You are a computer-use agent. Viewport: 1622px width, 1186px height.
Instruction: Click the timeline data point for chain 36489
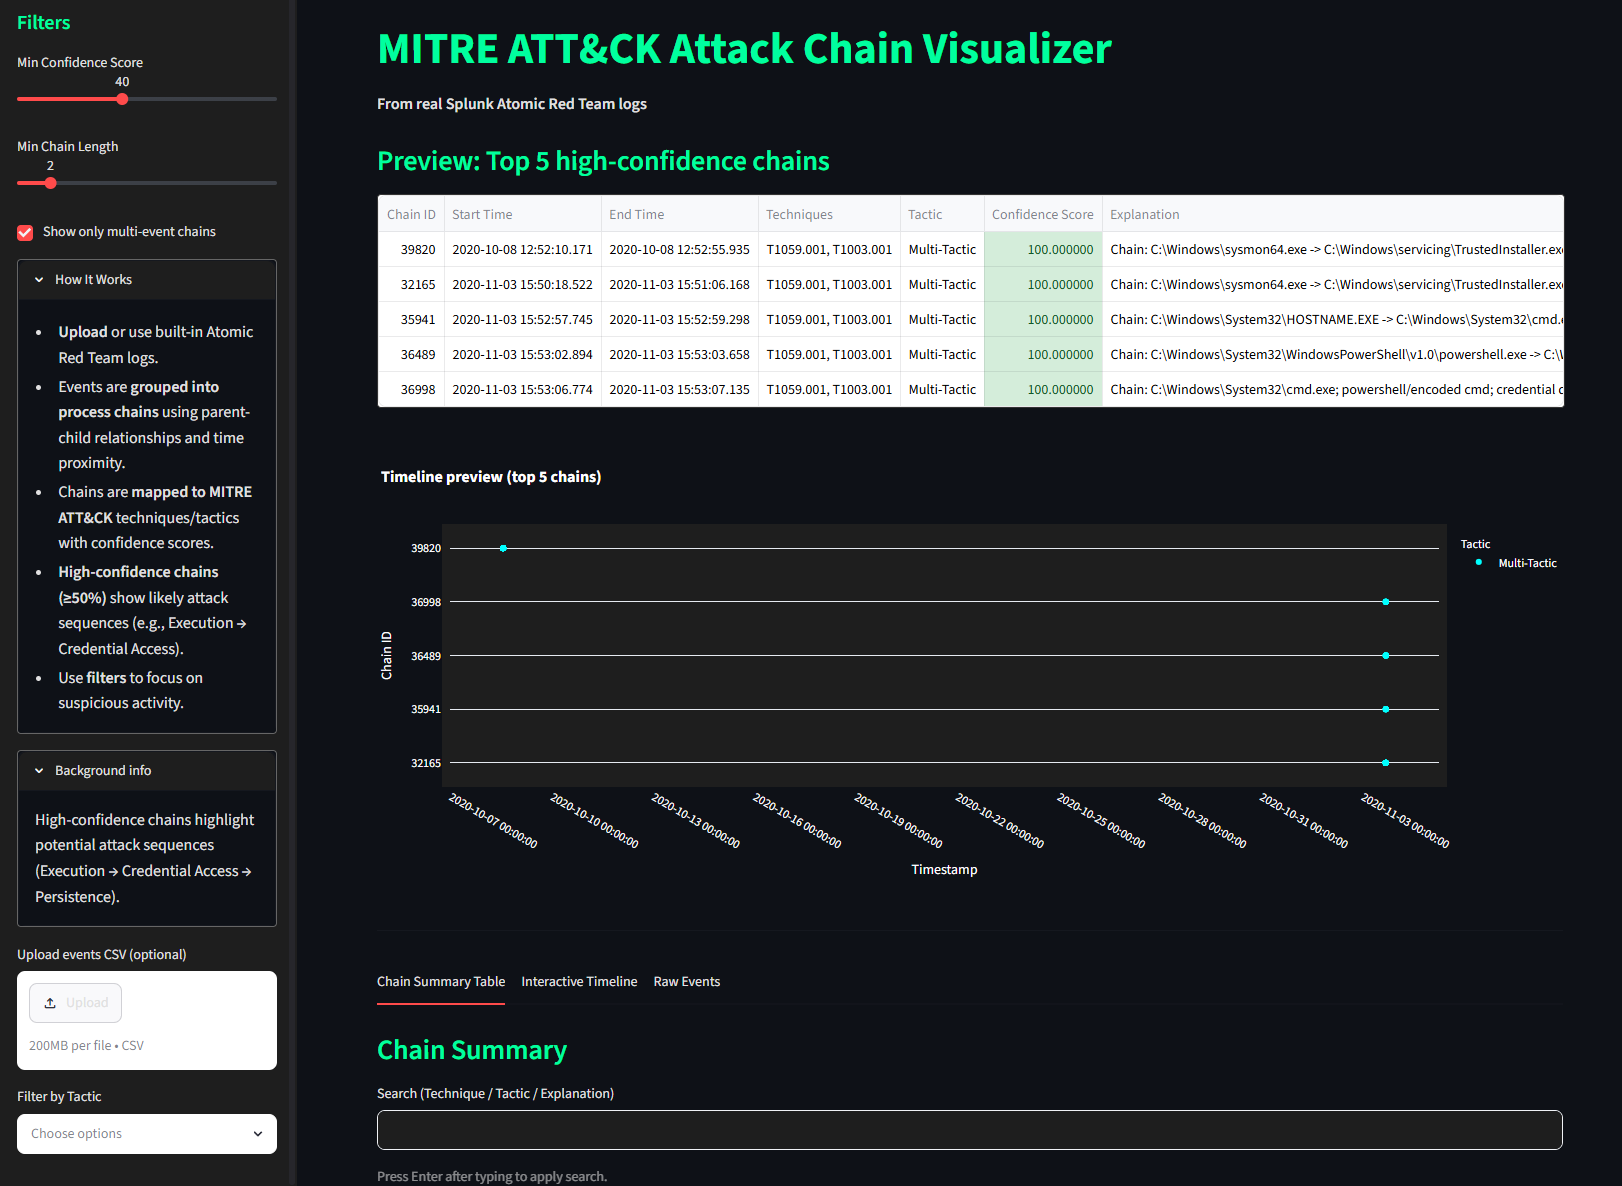(x=1385, y=656)
